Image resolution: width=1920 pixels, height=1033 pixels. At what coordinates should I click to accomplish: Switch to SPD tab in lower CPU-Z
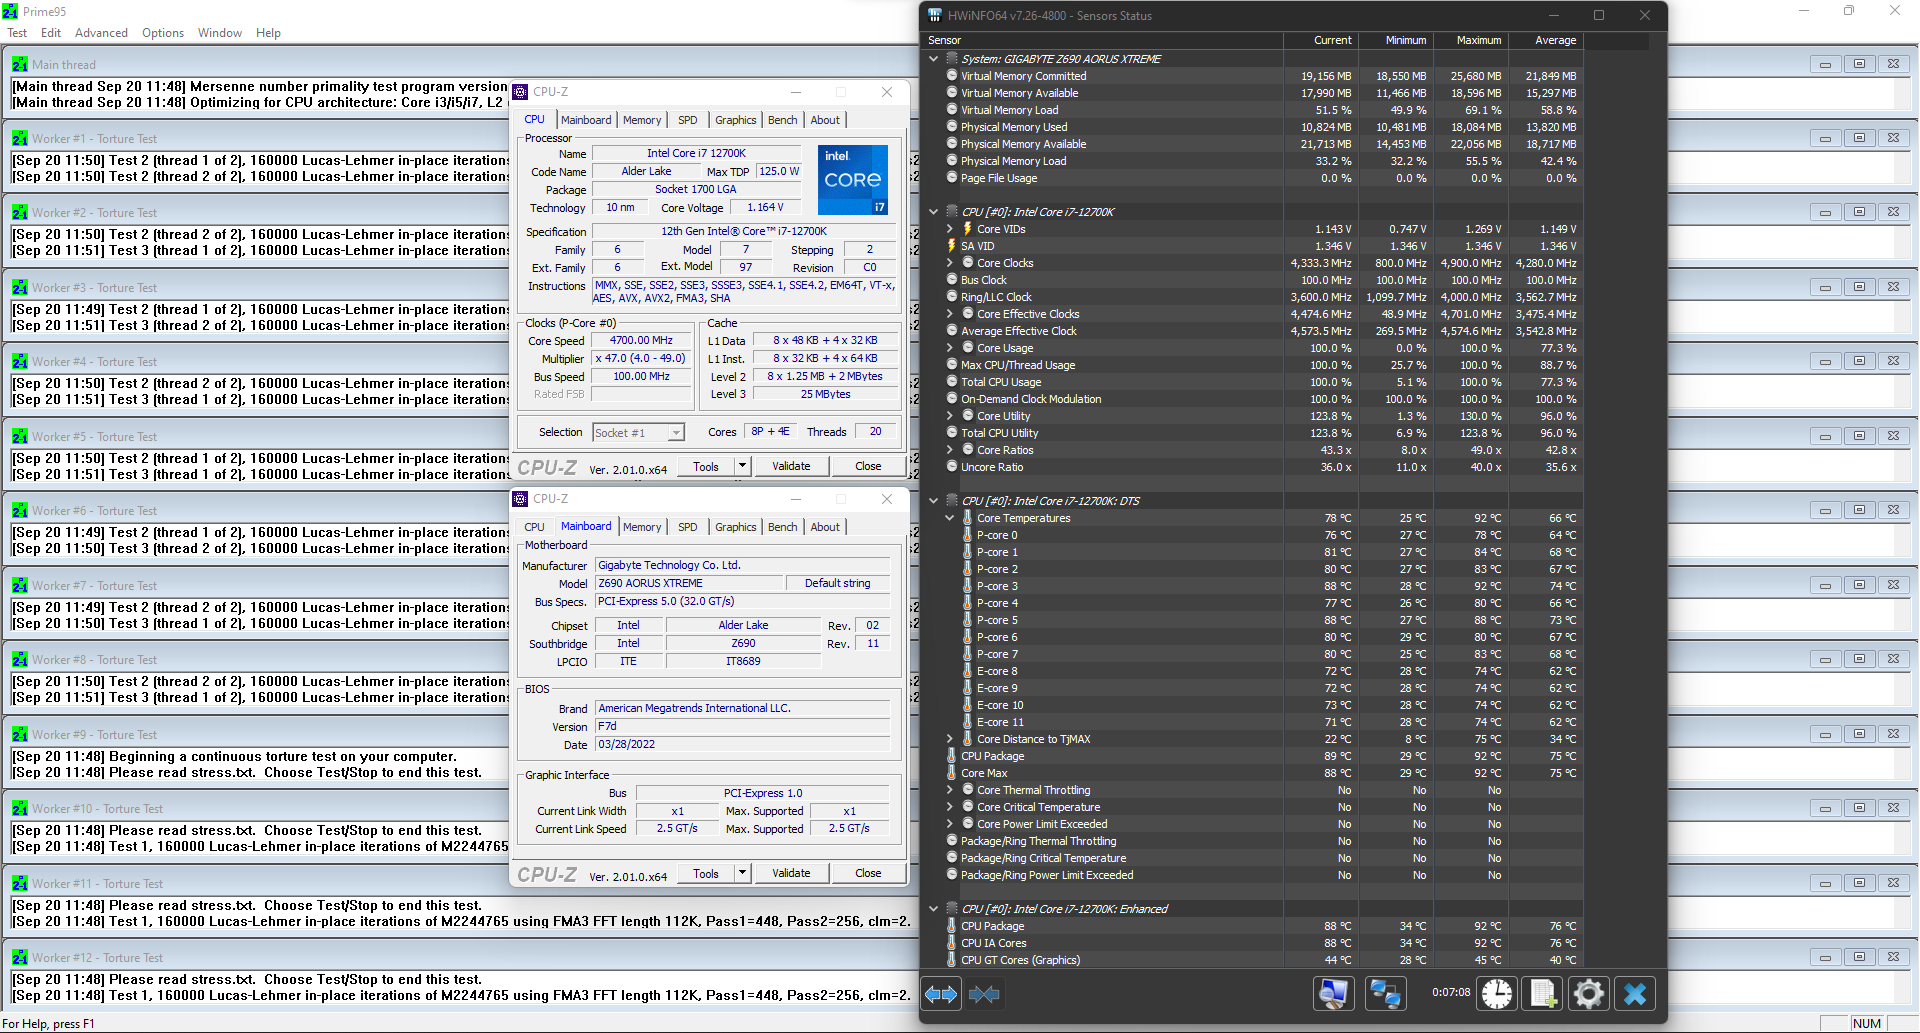pyautogui.click(x=688, y=527)
